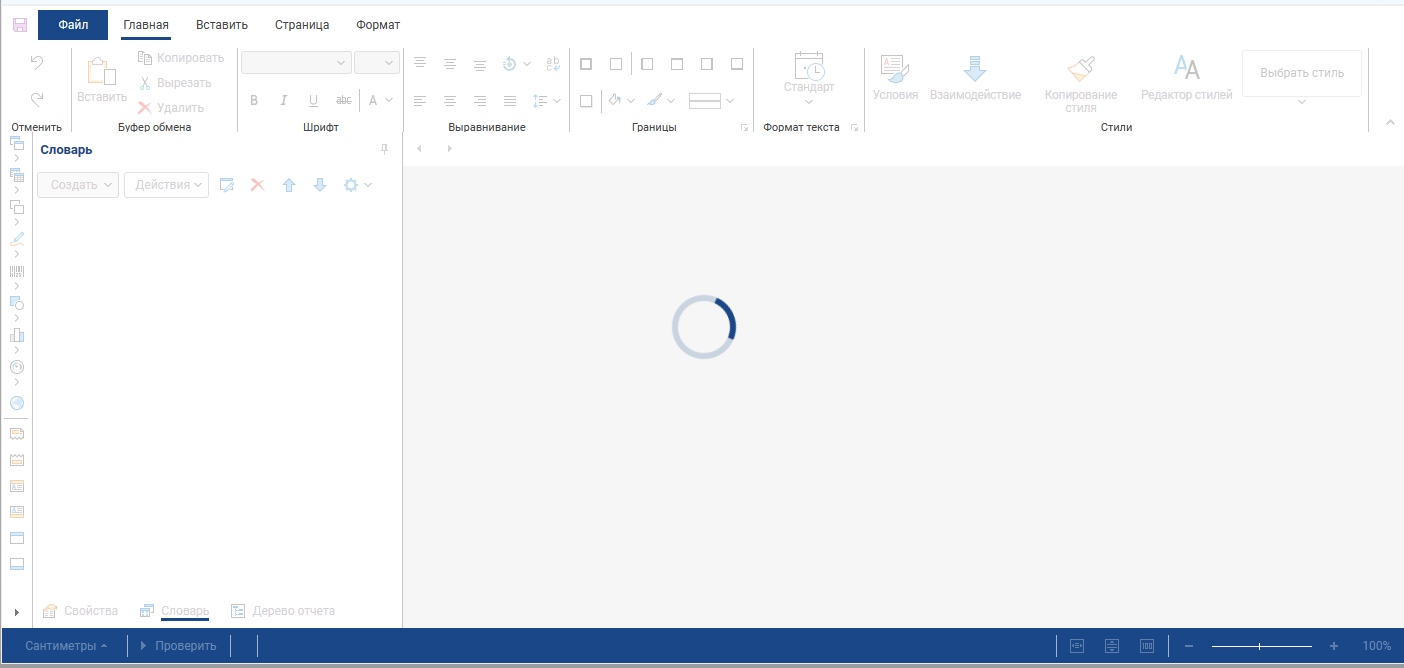Paste using the Вставить clipboard button
This screenshot has width=1404, height=668.
(x=102, y=80)
